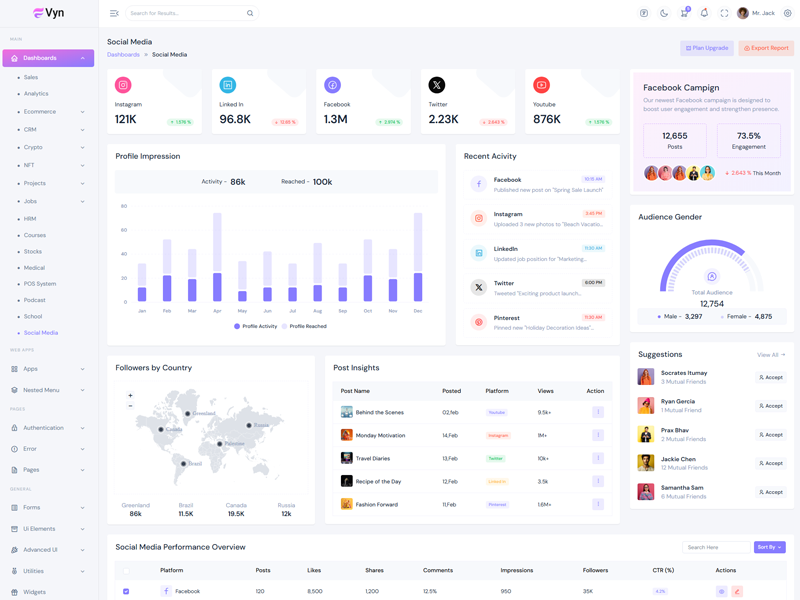Toggle the select-all checkbox in table header
This screenshot has height=600, width=800.
click(x=126, y=570)
